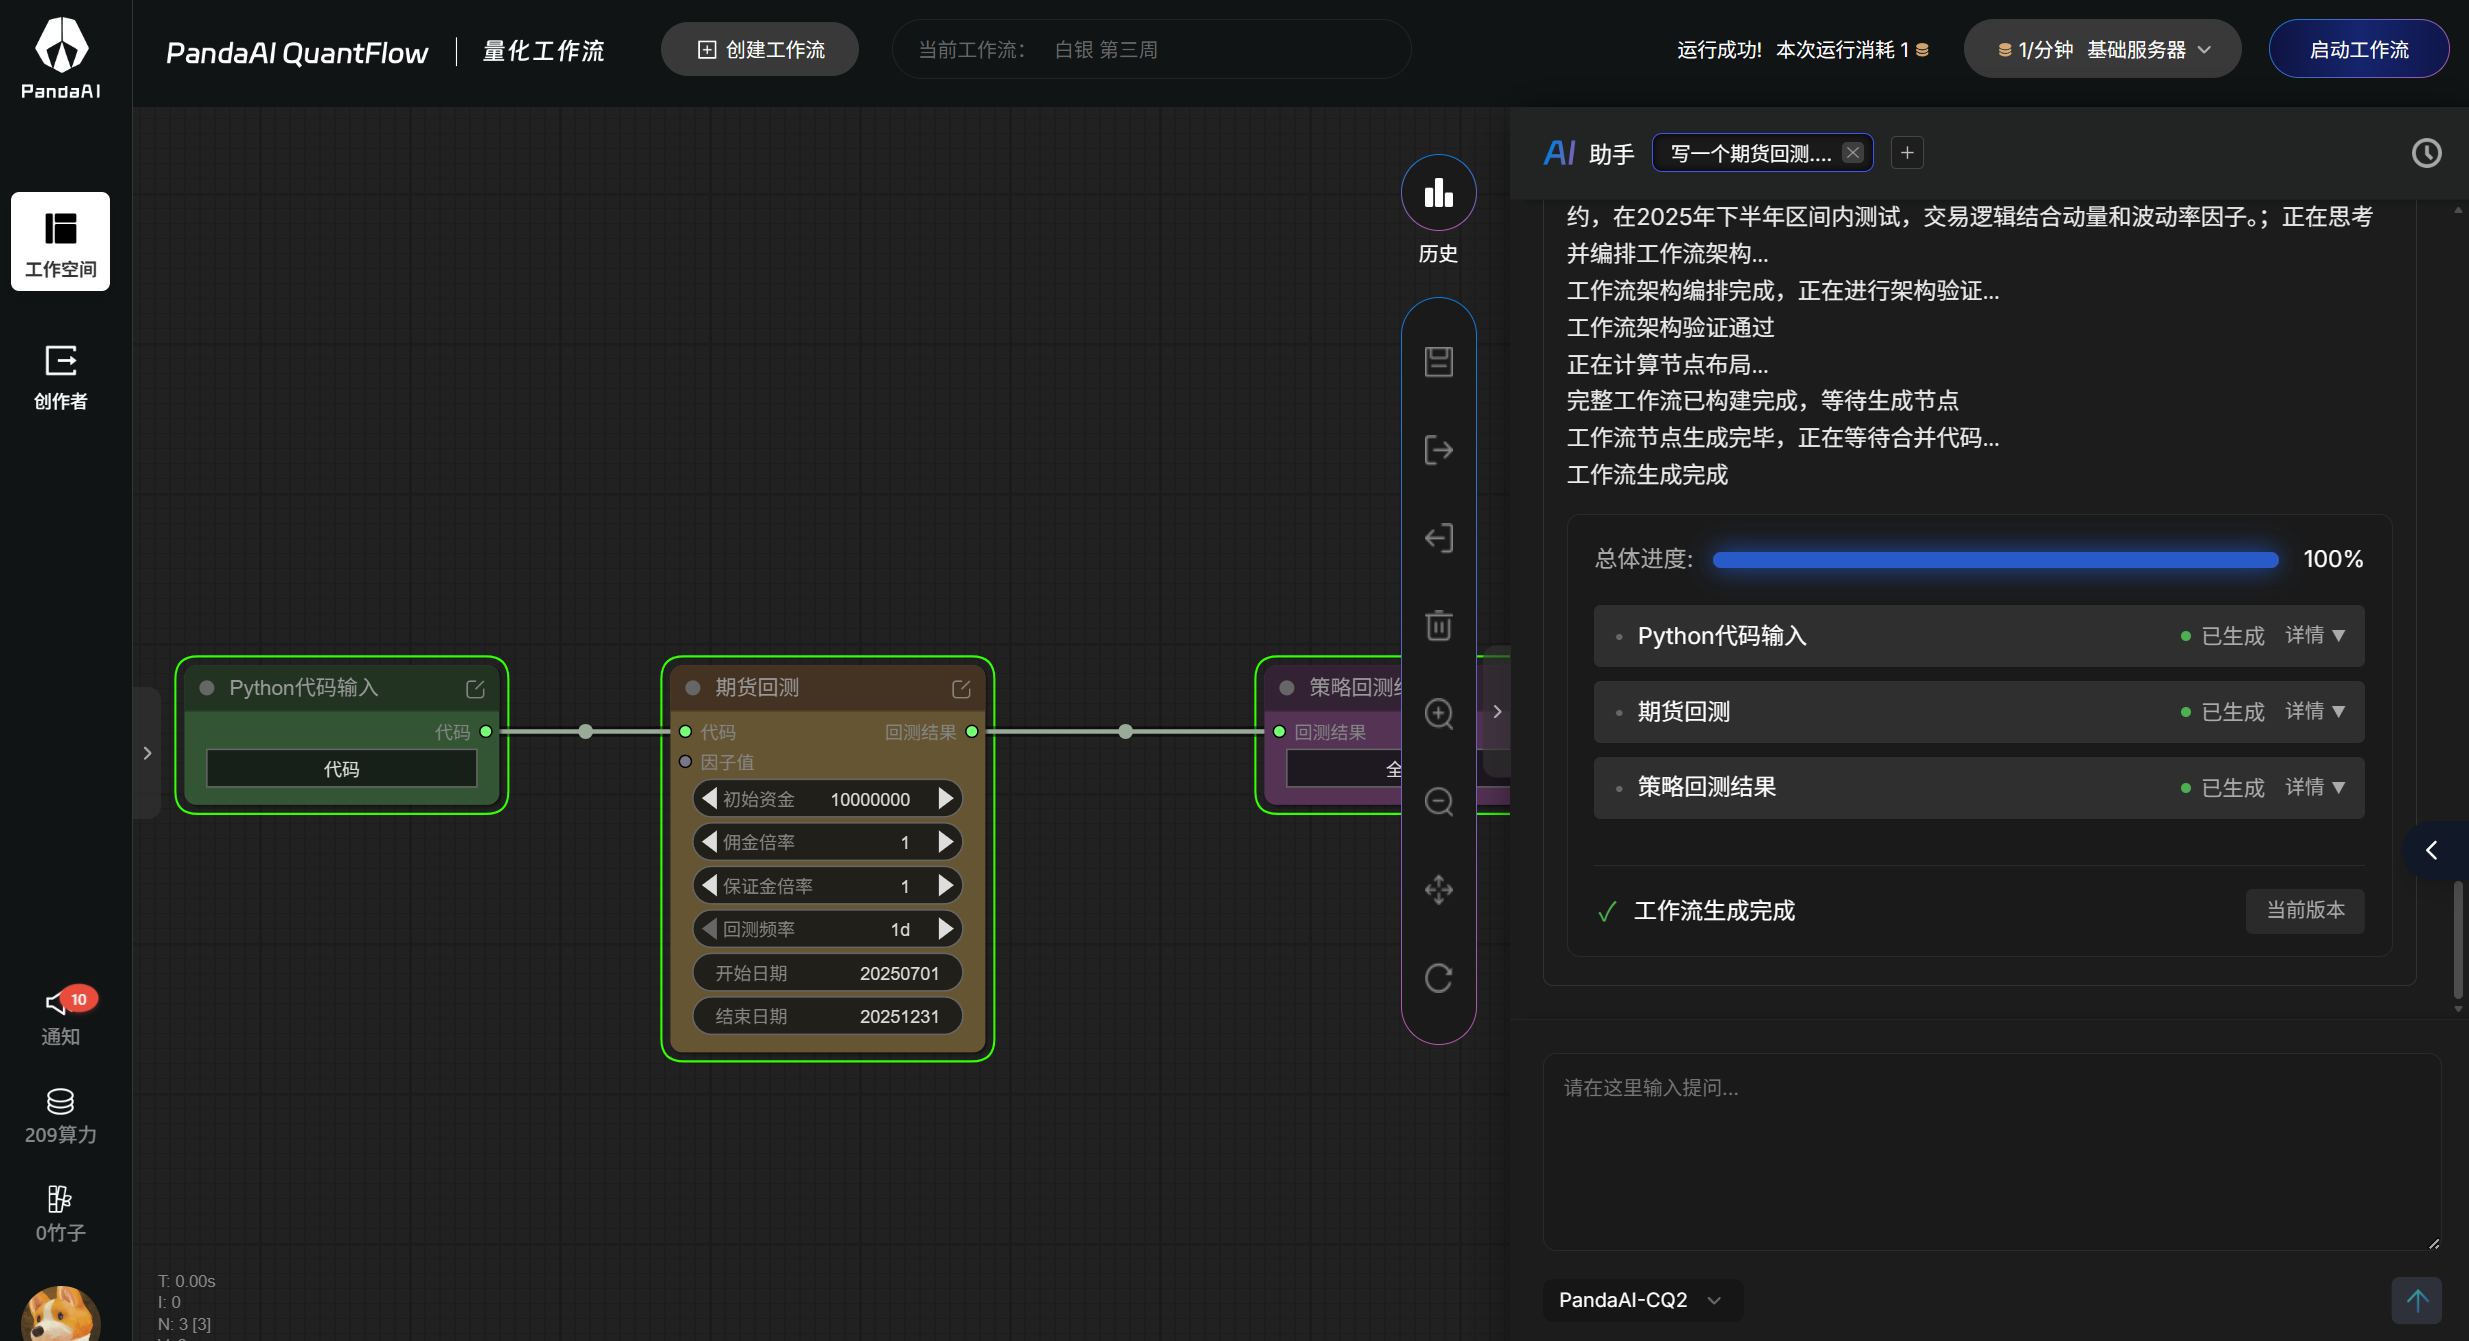Image resolution: width=2469 pixels, height=1341 pixels.
Task: Fit view with four-arrow move icon
Action: 1438,890
